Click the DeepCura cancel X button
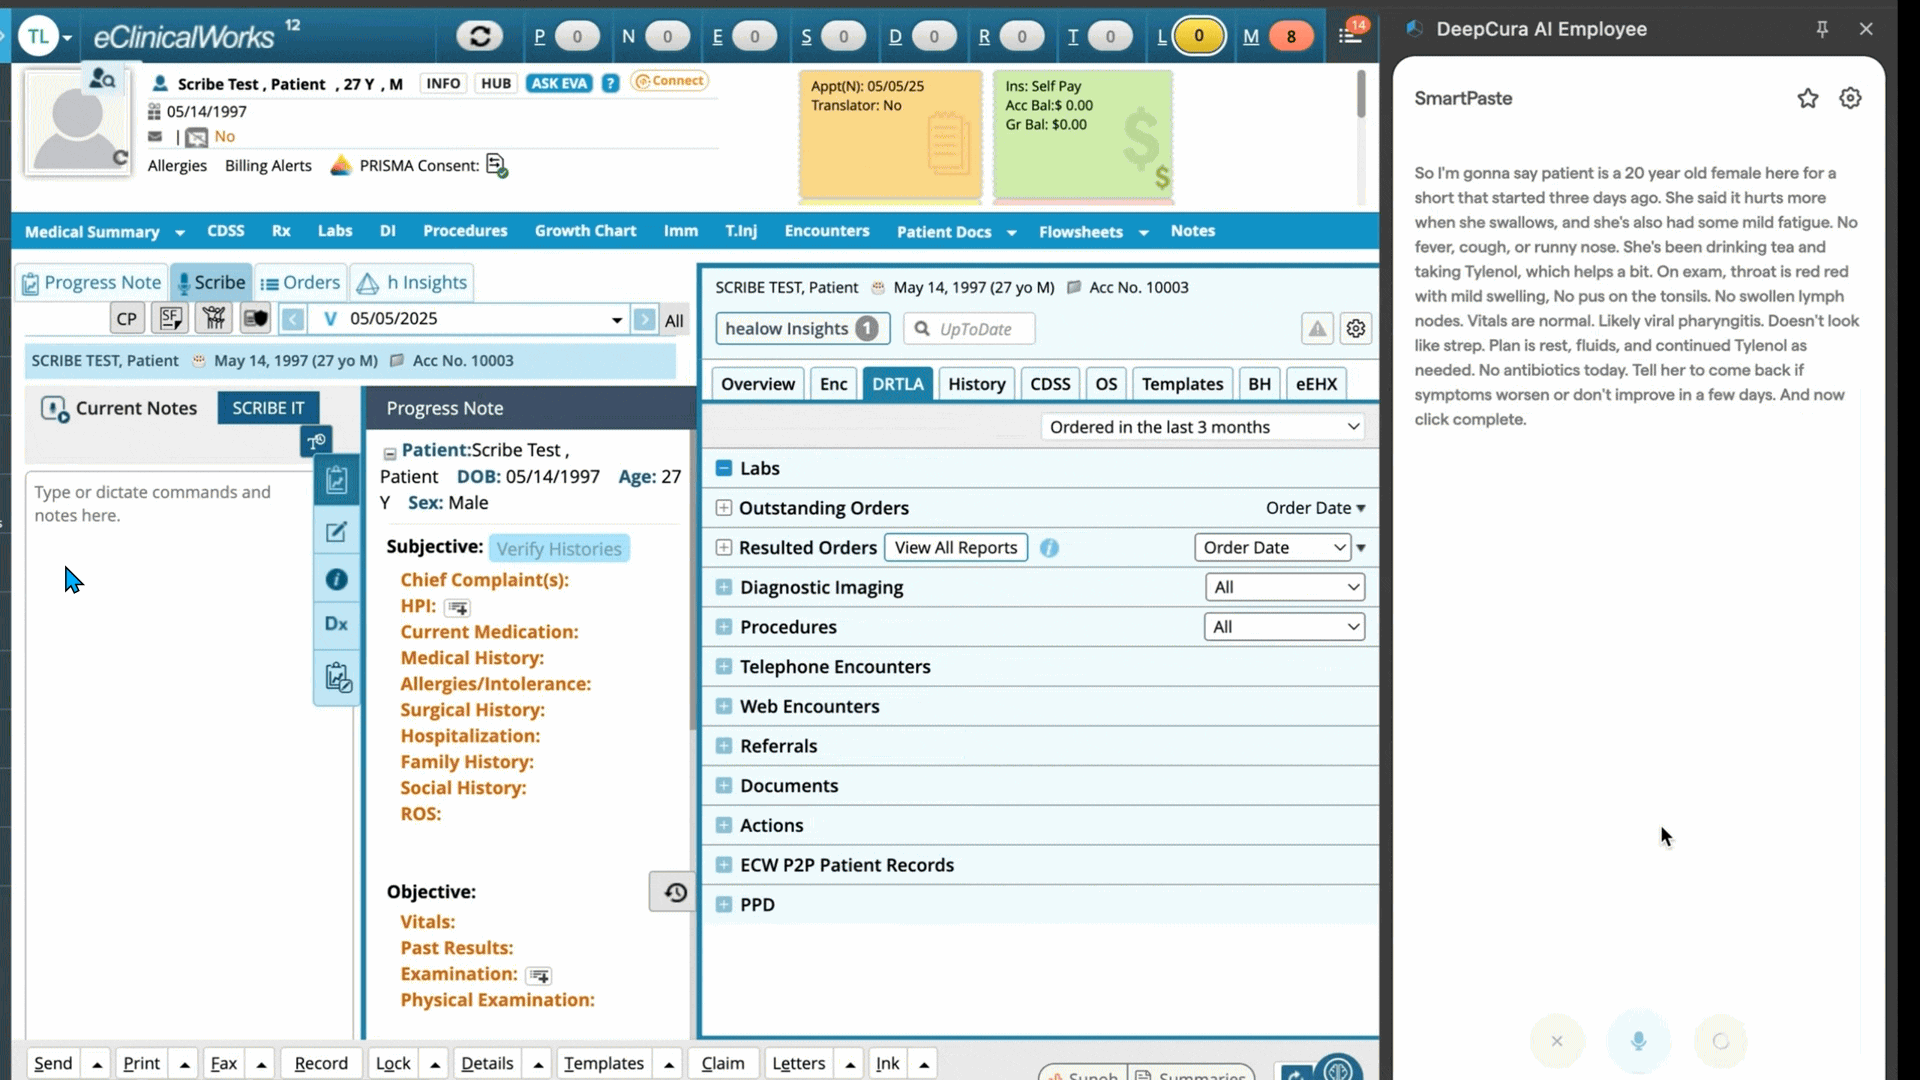The height and width of the screenshot is (1080, 1920). [x=1557, y=1041]
